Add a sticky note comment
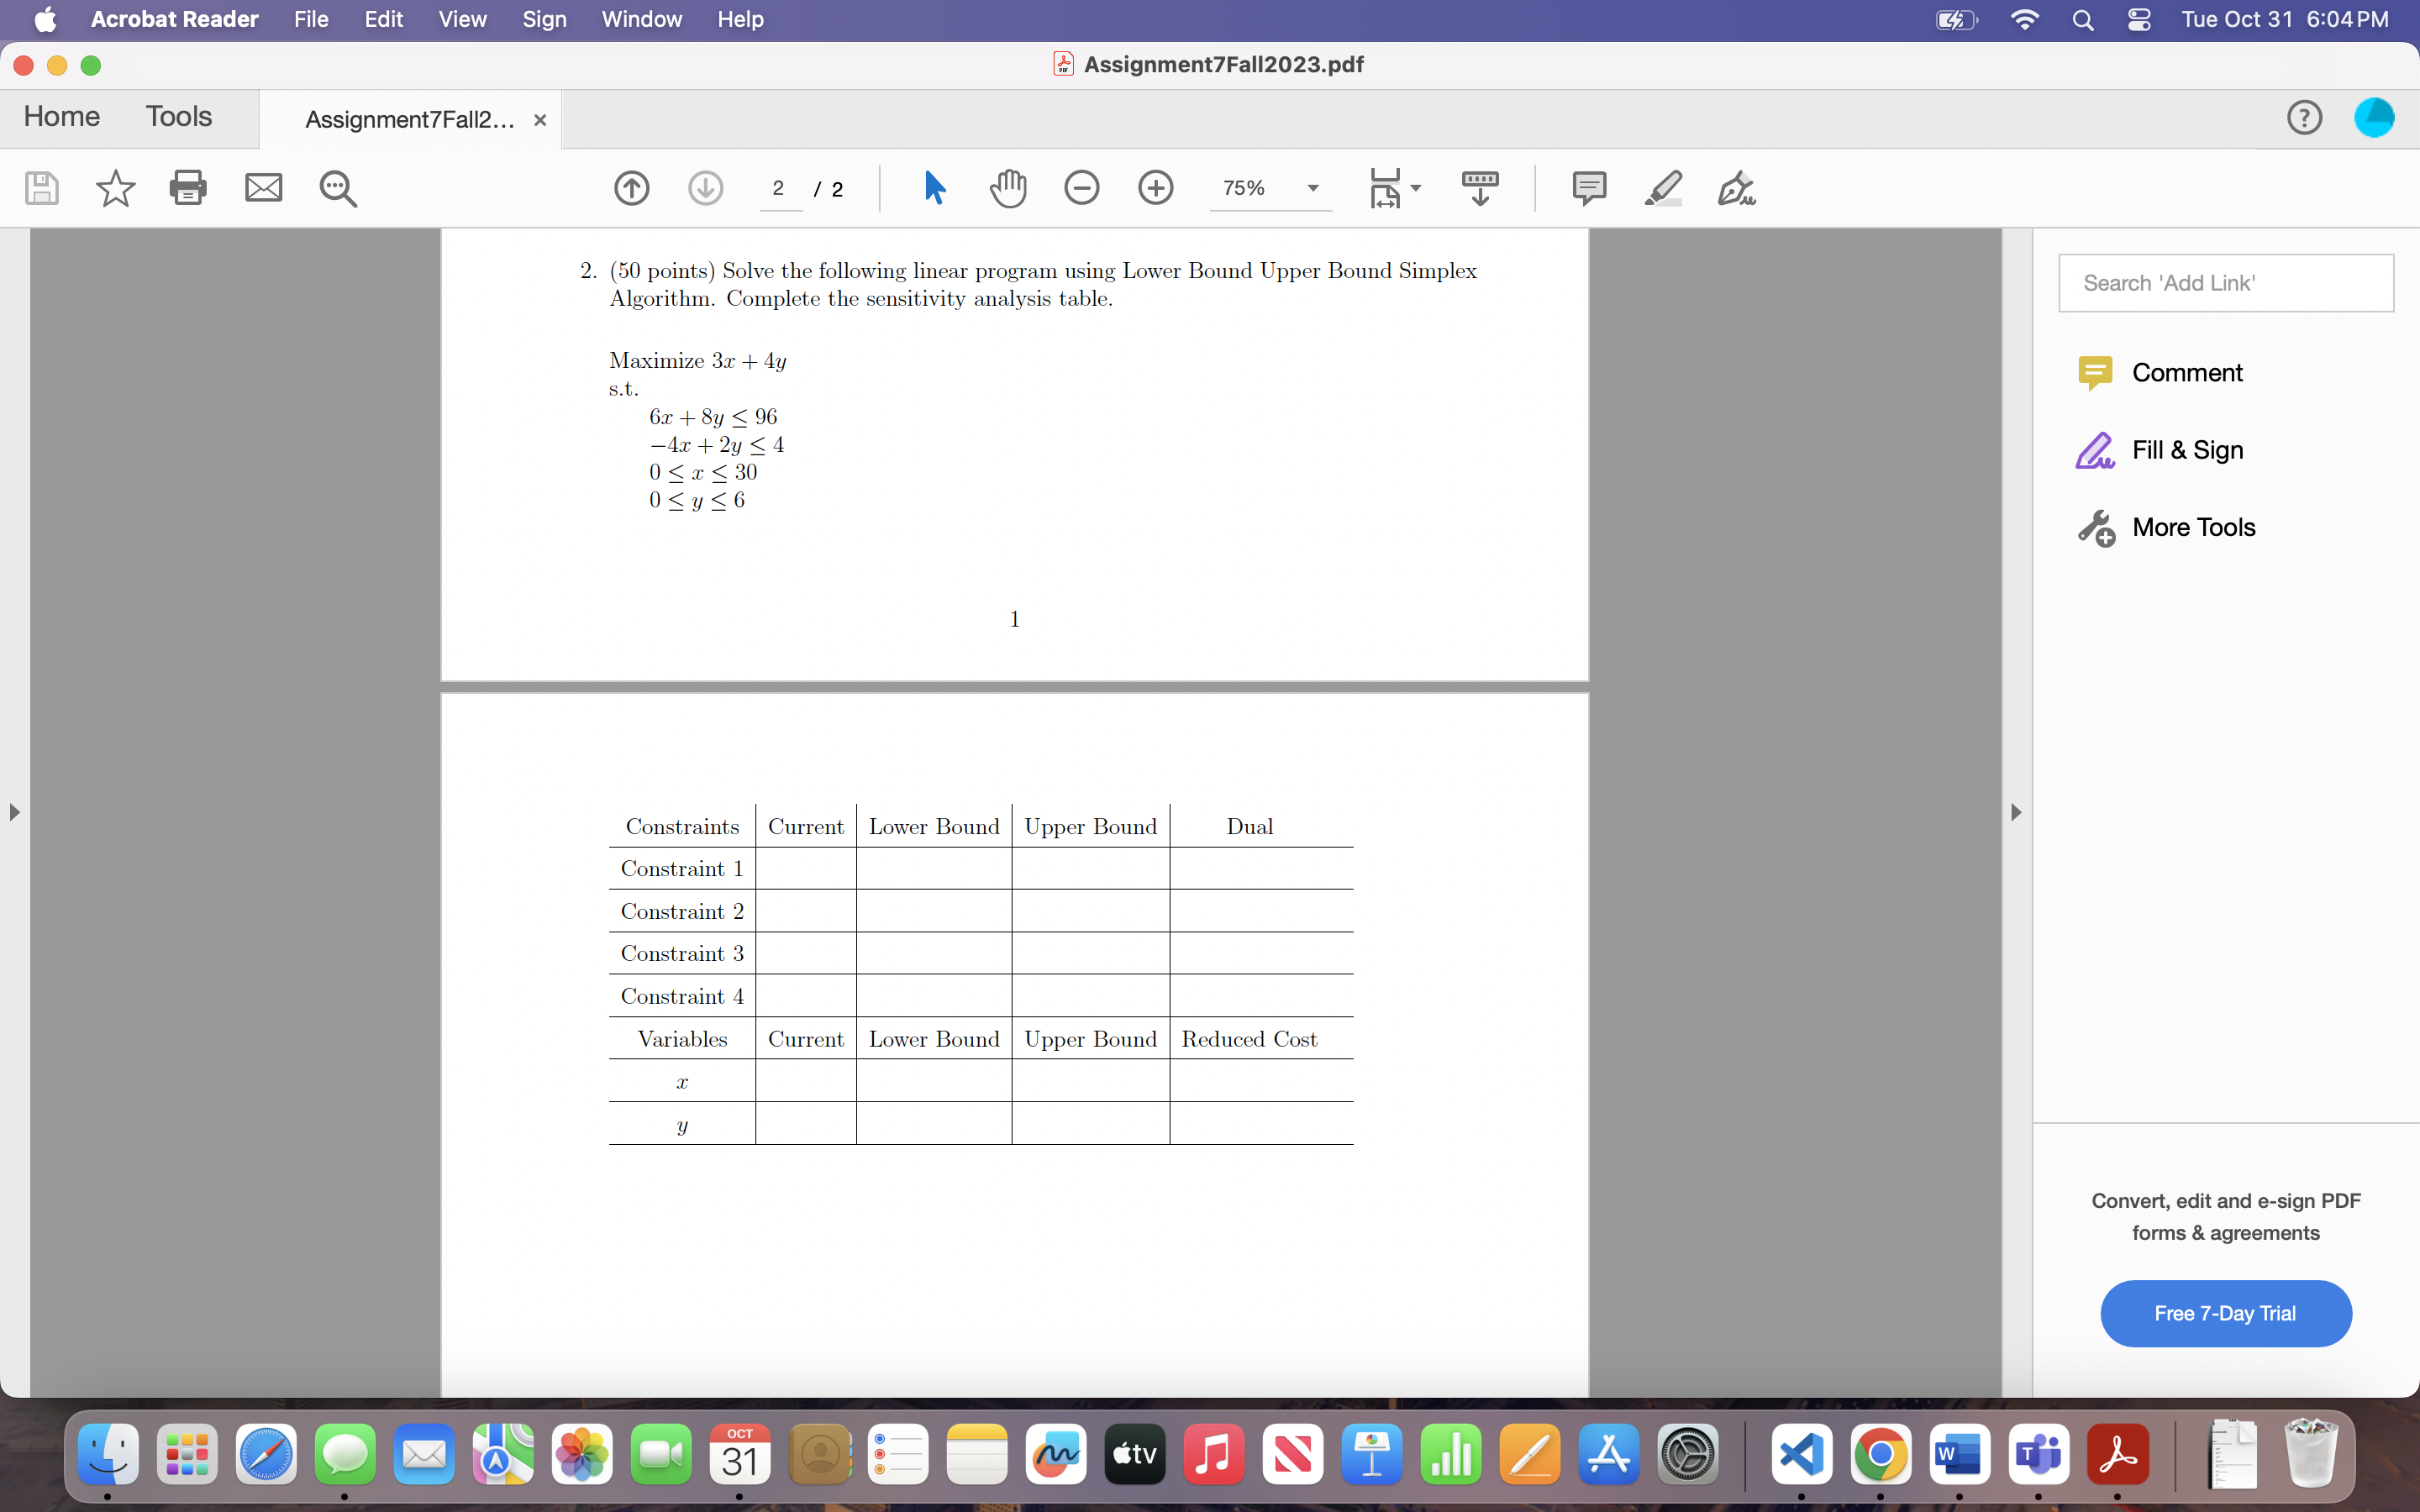 click(1588, 188)
